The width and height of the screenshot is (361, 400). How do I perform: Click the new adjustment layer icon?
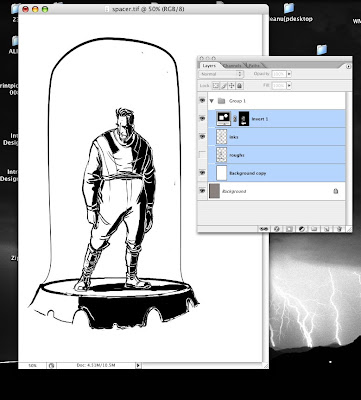[301, 229]
